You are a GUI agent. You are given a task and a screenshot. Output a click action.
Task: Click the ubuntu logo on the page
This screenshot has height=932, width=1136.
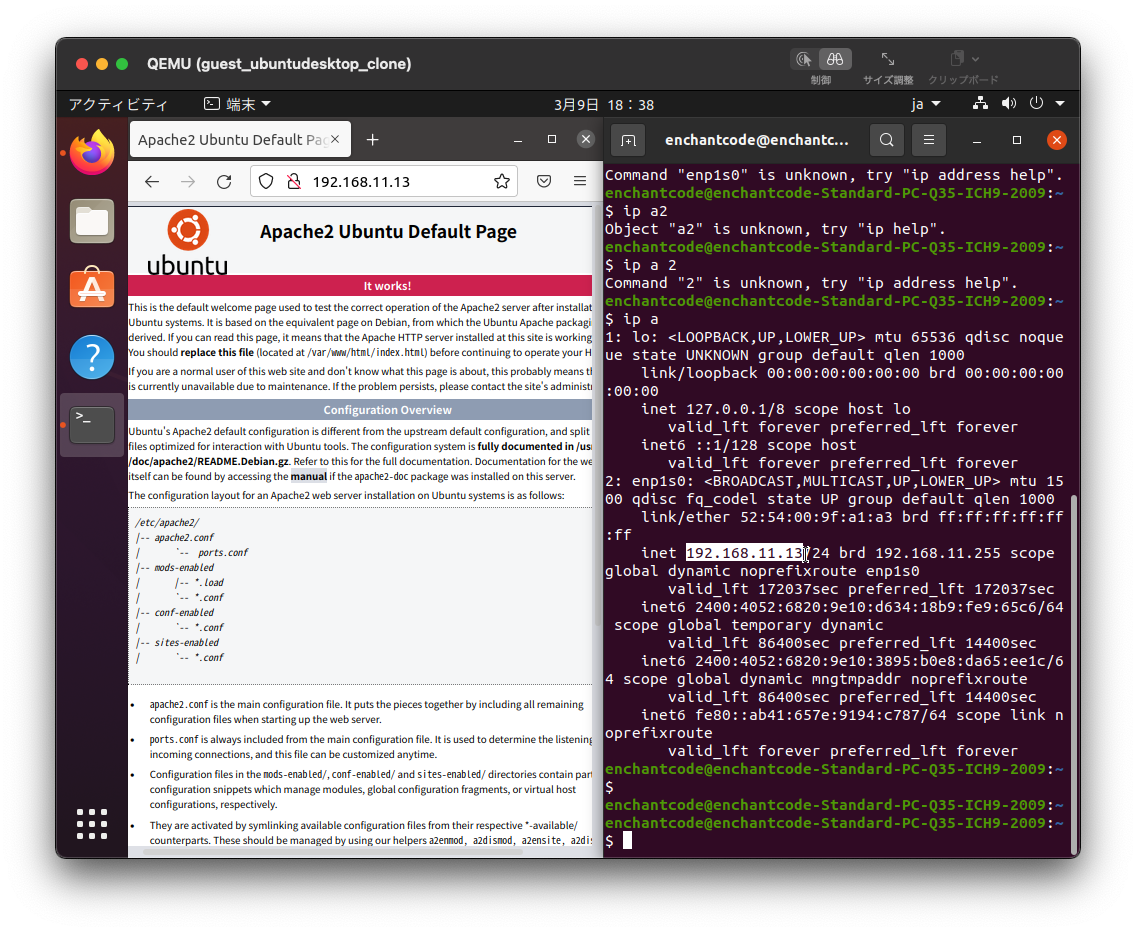pos(188,244)
